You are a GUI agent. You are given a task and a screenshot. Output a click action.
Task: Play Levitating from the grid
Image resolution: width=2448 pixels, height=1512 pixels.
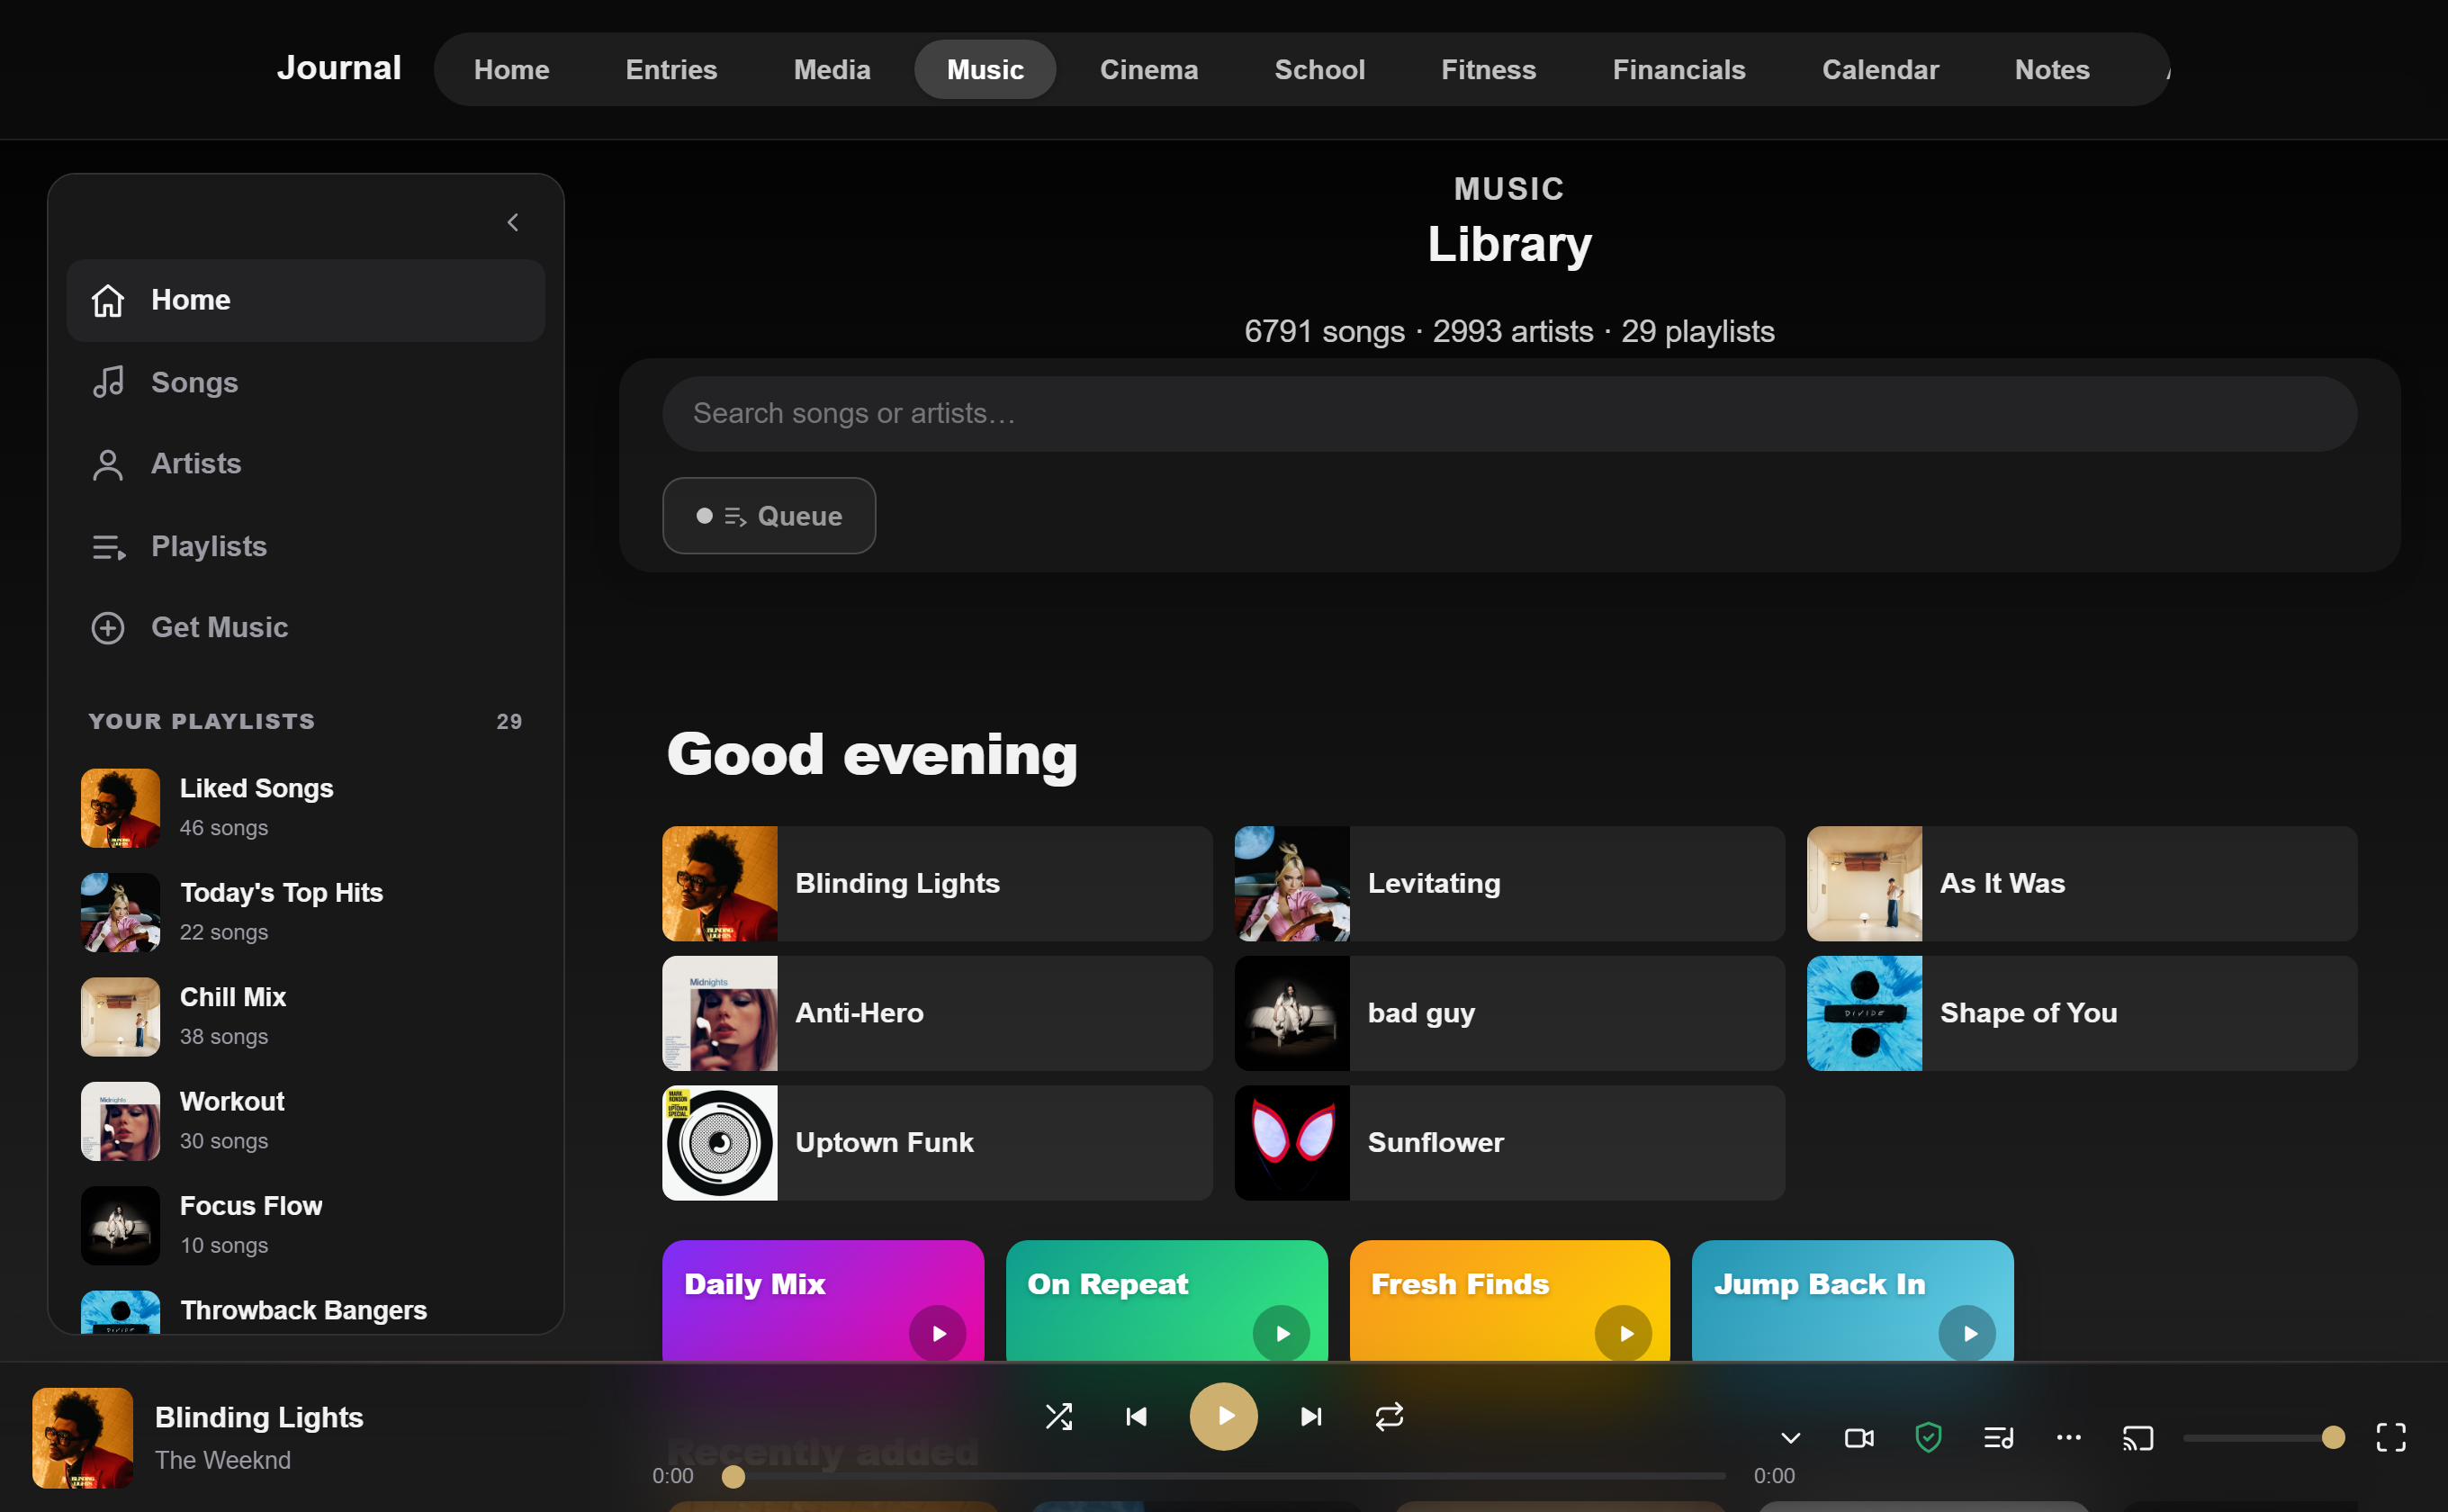click(1509, 883)
